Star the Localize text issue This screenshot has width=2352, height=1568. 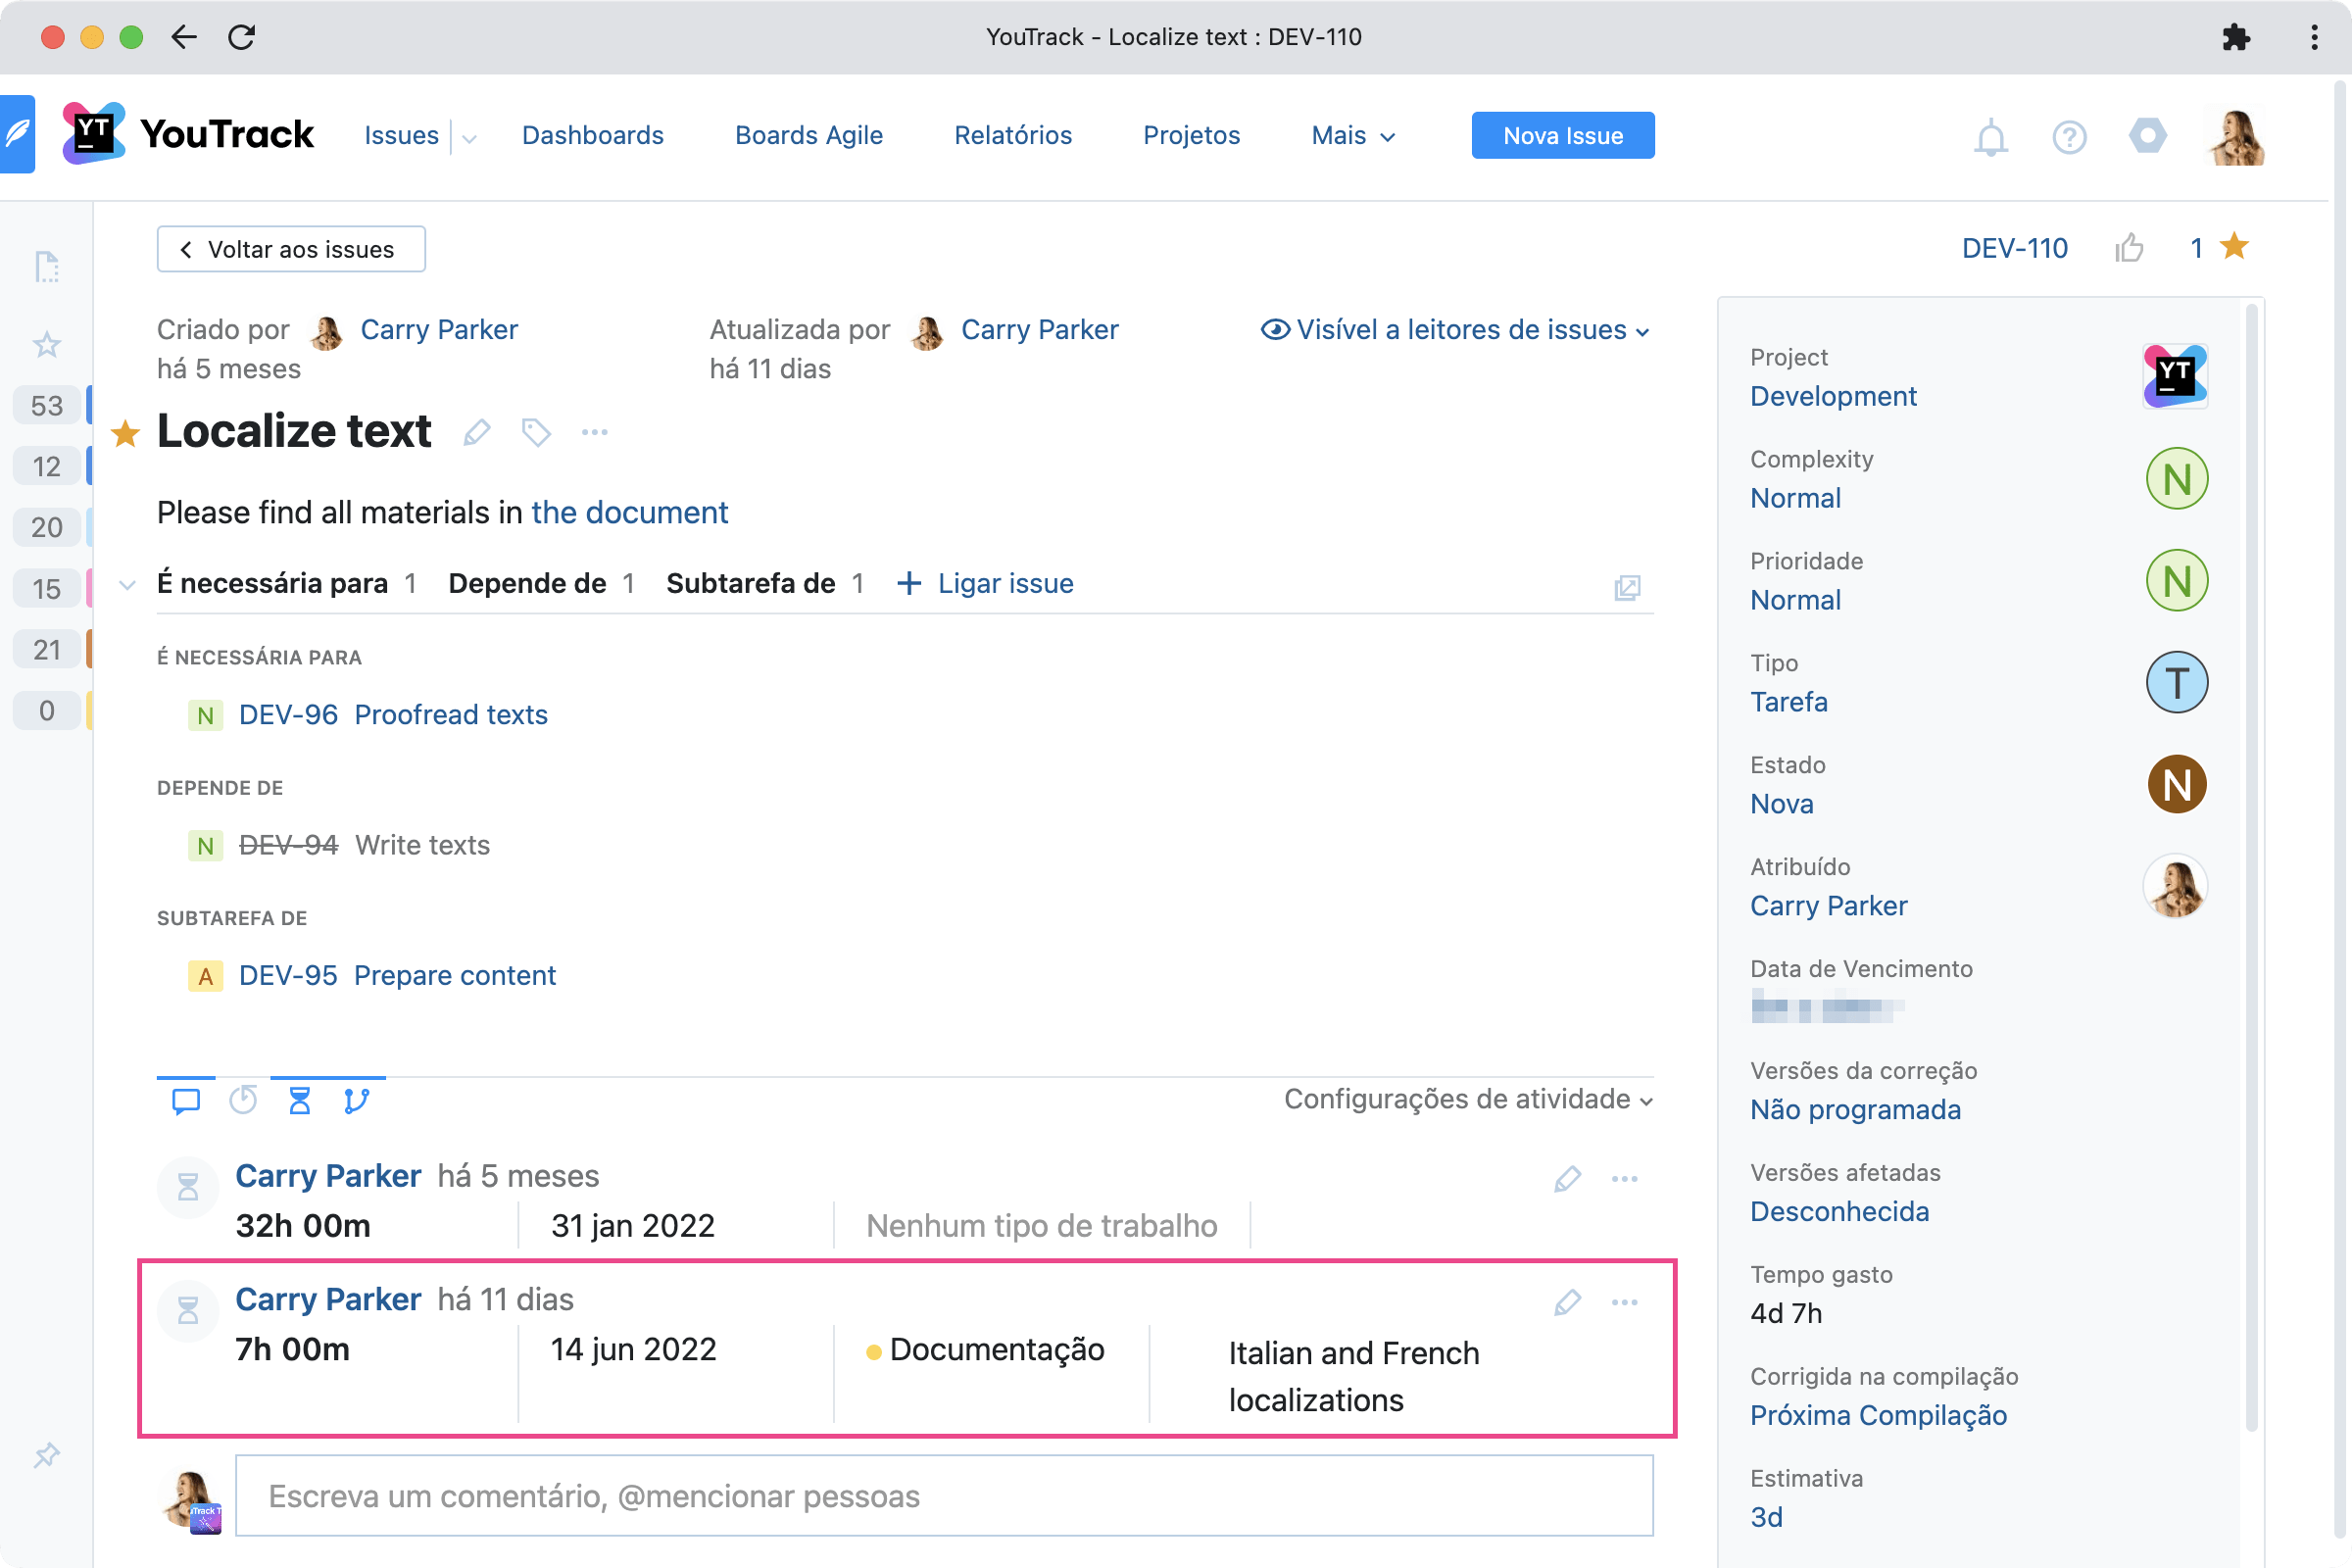pyautogui.click(x=126, y=432)
